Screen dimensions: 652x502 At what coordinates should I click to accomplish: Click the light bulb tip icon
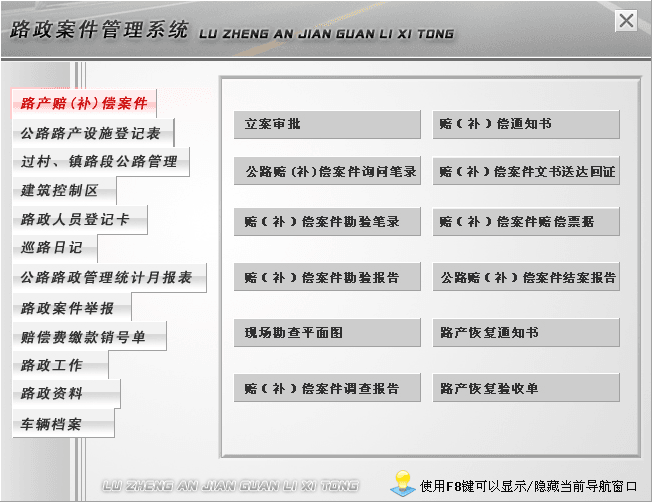click(402, 483)
